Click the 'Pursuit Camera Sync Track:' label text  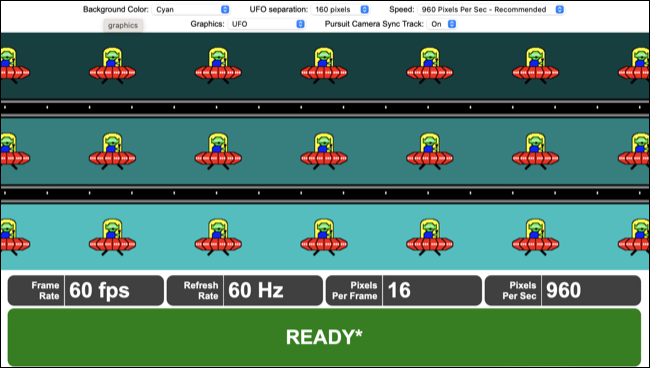(374, 24)
